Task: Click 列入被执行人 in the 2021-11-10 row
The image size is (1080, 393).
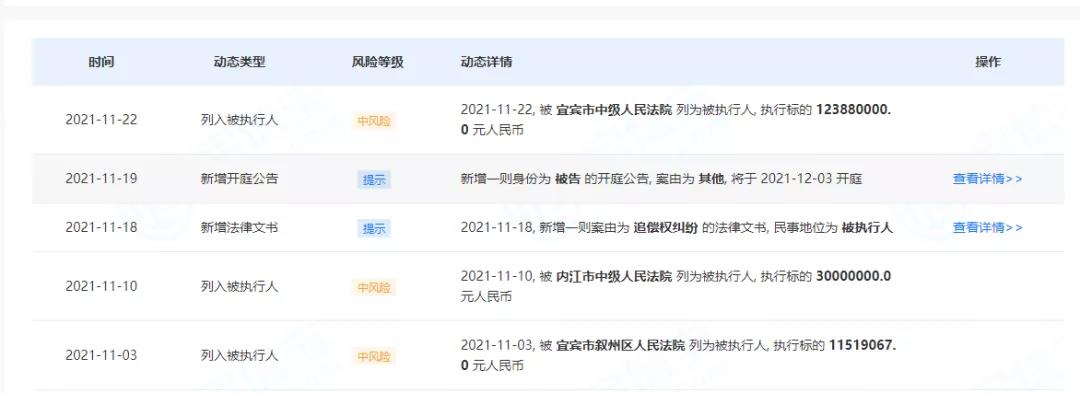Action: (x=239, y=286)
